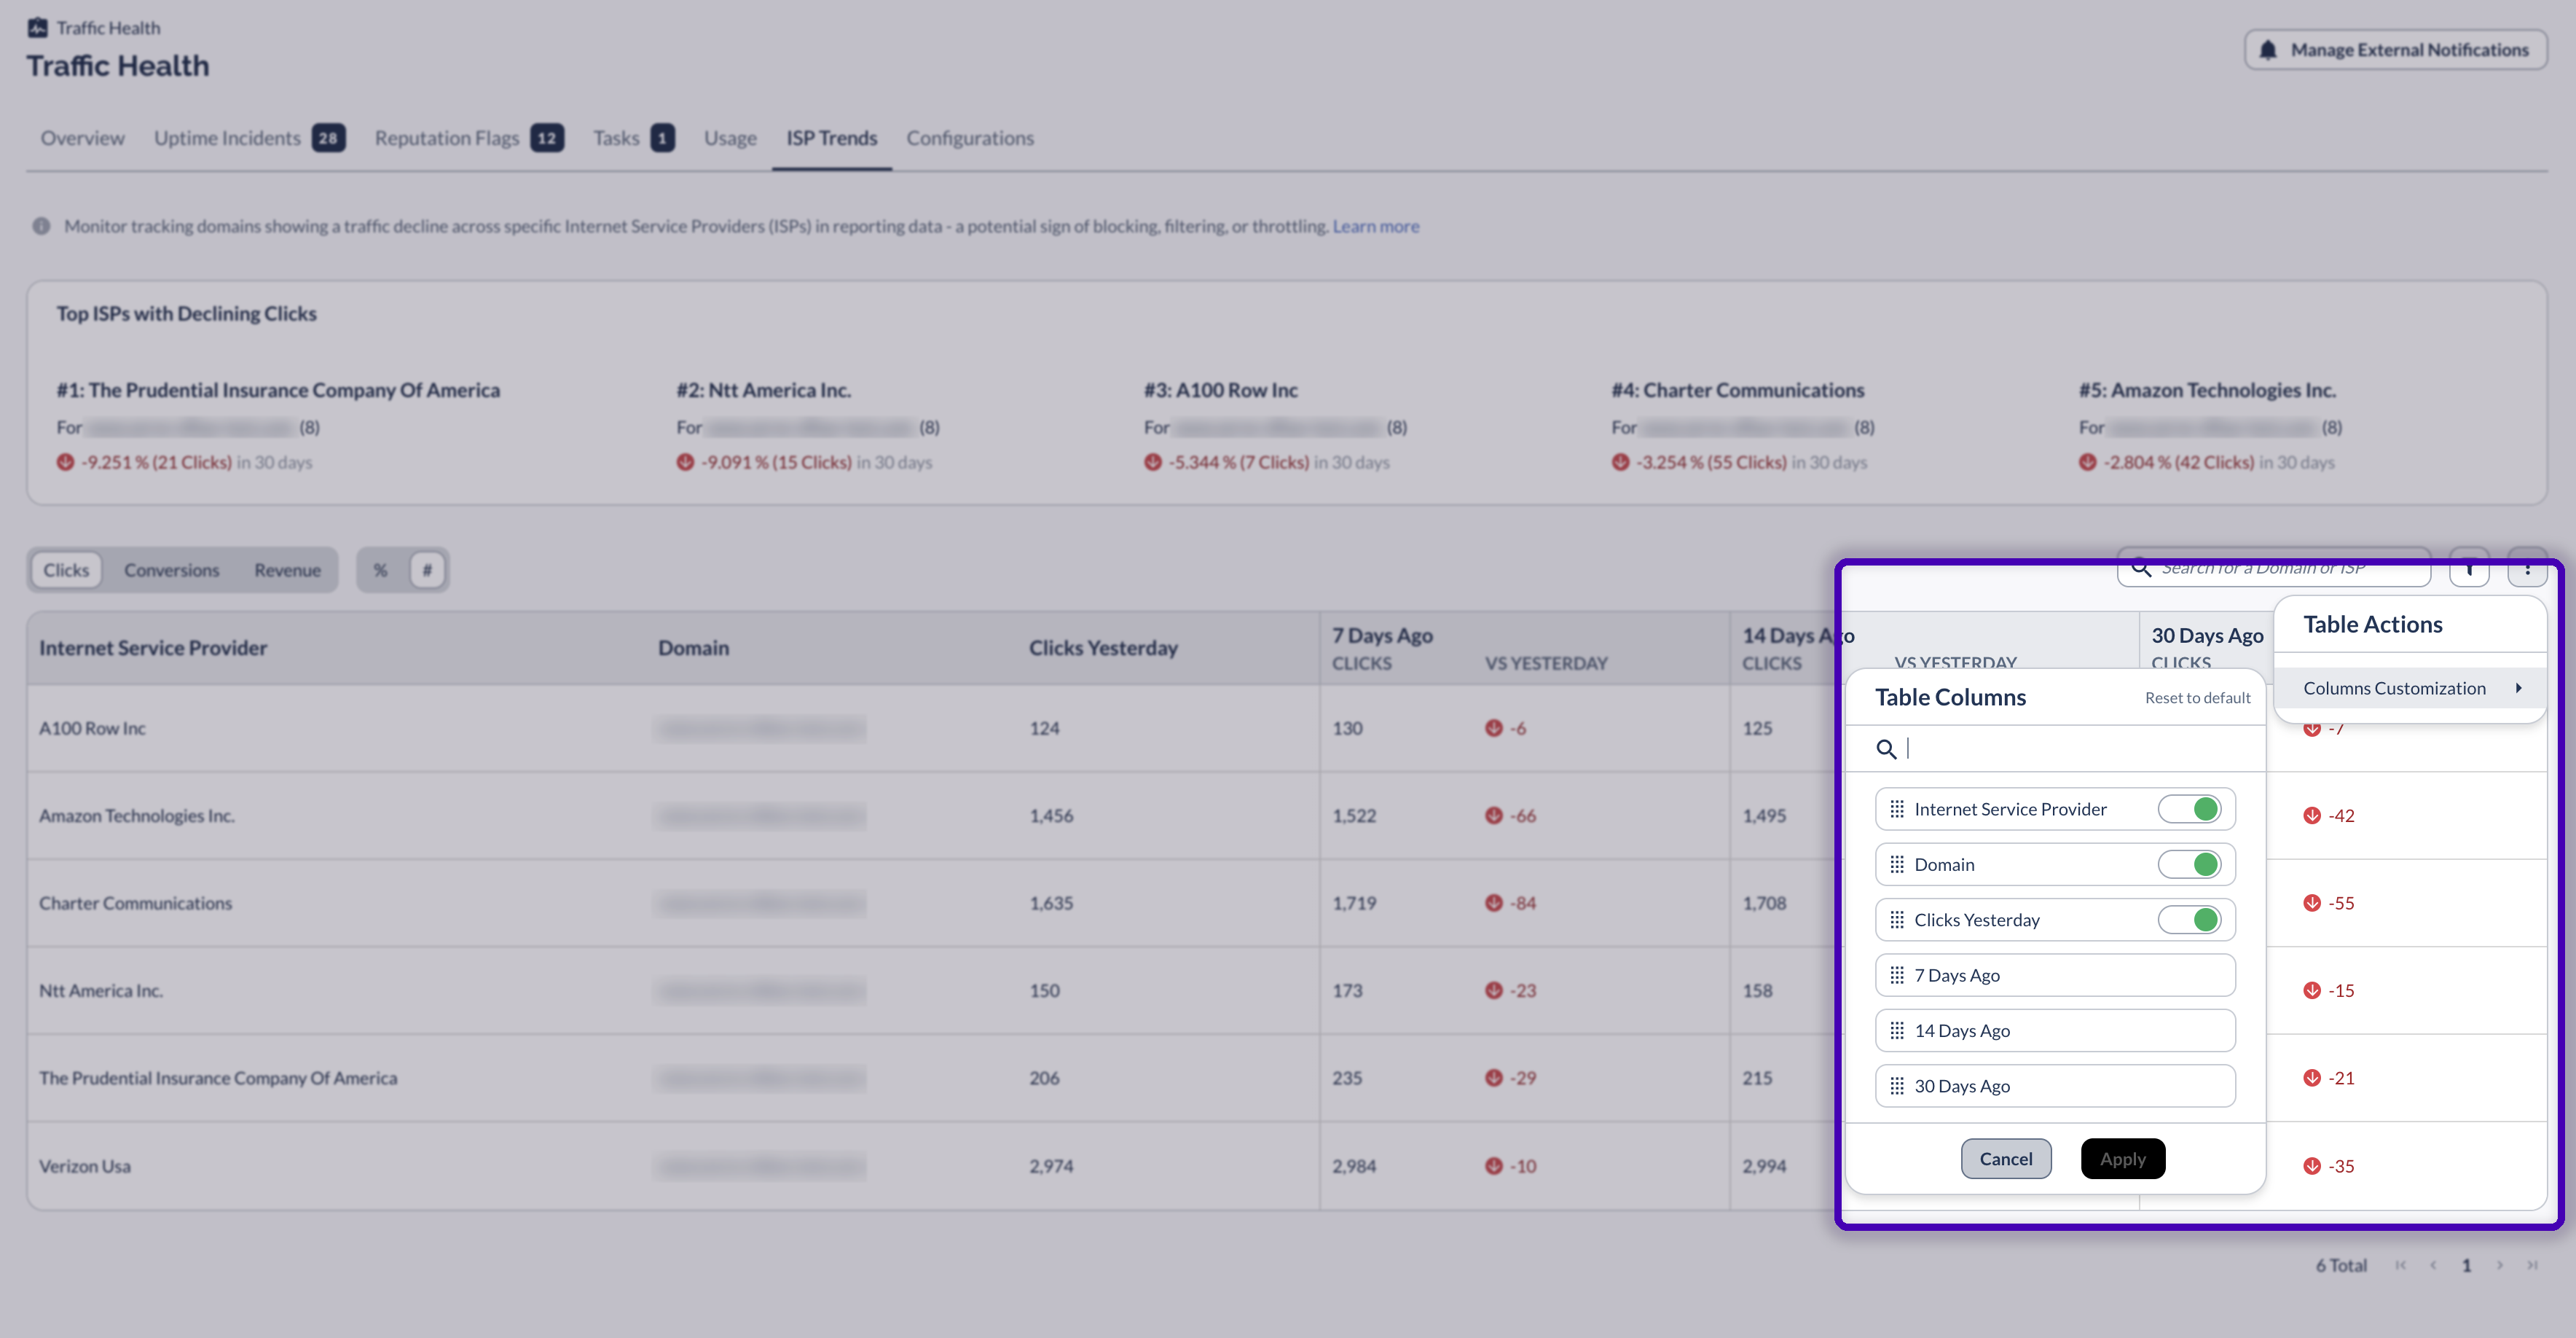2576x1338 pixels.
Task: Expand the Columns Customization submenu arrow
Action: [2519, 688]
